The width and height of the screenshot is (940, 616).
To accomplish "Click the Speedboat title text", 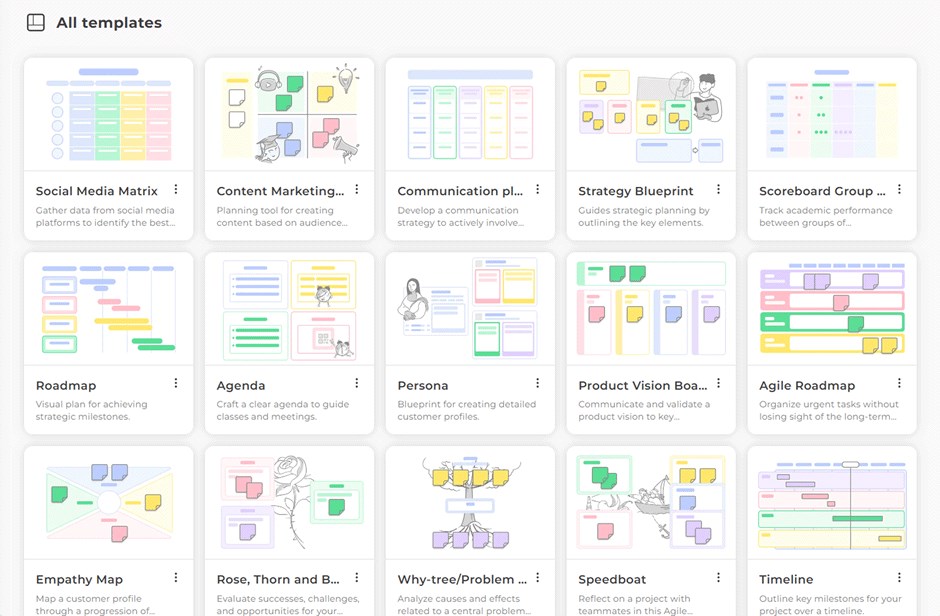I will pyautogui.click(x=612, y=579).
